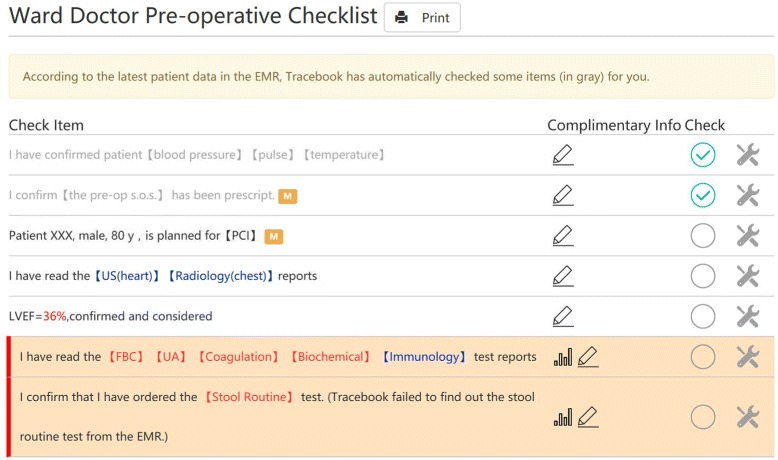Click the Print button

tap(422, 18)
